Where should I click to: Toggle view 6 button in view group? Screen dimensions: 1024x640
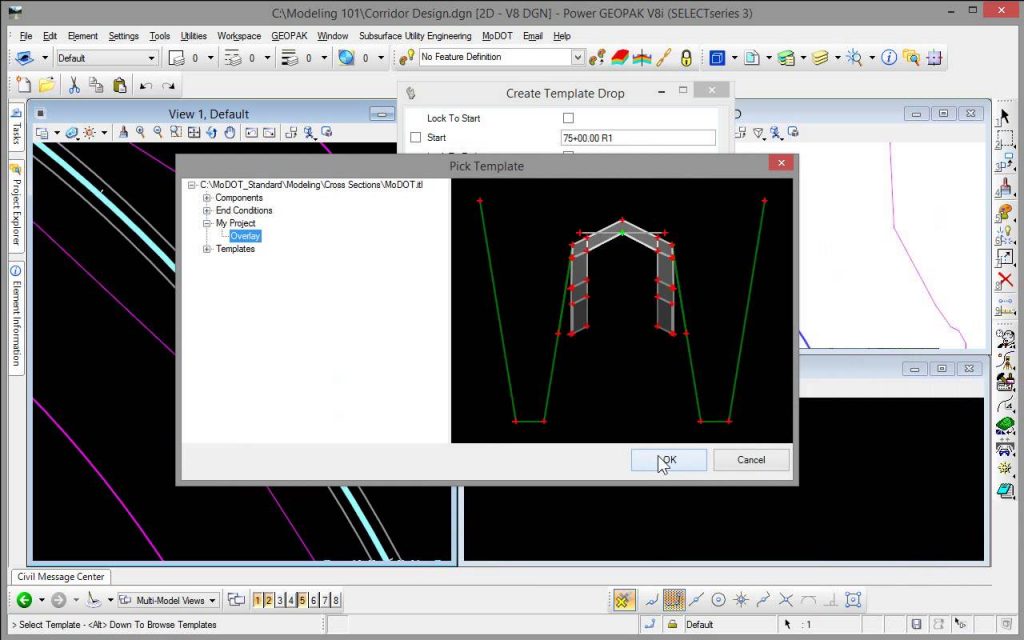tap(313, 600)
